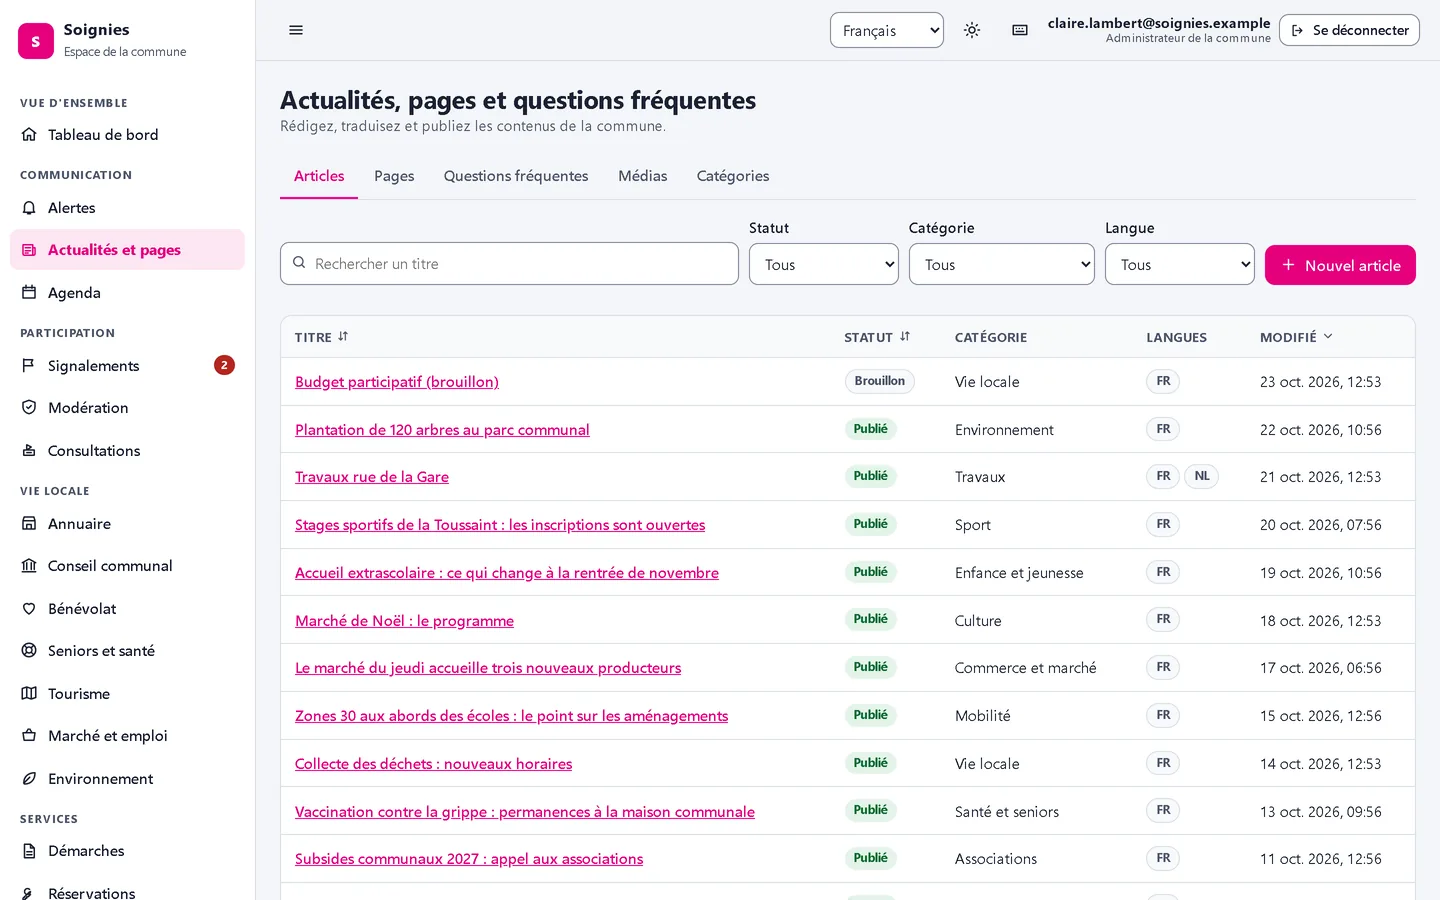The height and width of the screenshot is (900, 1440).
Task: Click the Se déconnecter button
Action: point(1349,30)
